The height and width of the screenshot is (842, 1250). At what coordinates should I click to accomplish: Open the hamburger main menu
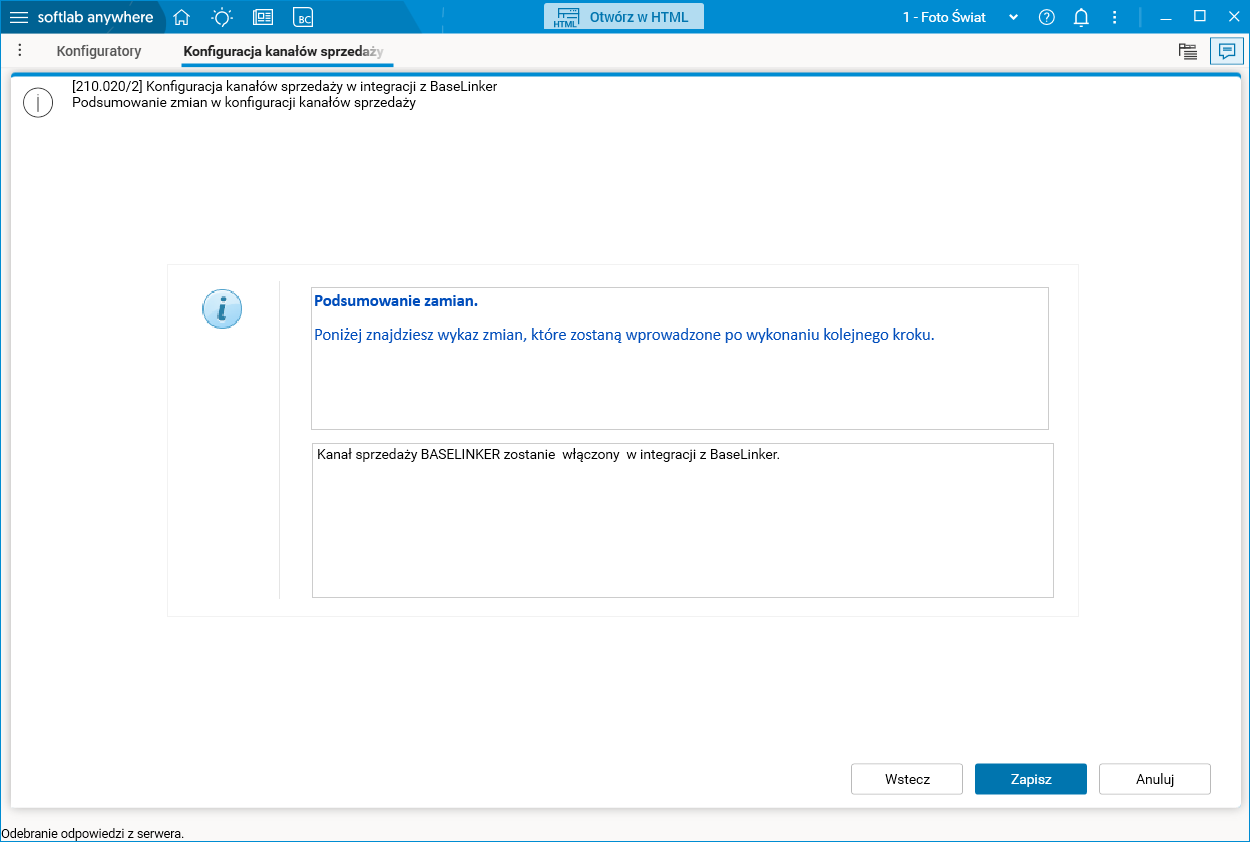pyautogui.click(x=18, y=17)
